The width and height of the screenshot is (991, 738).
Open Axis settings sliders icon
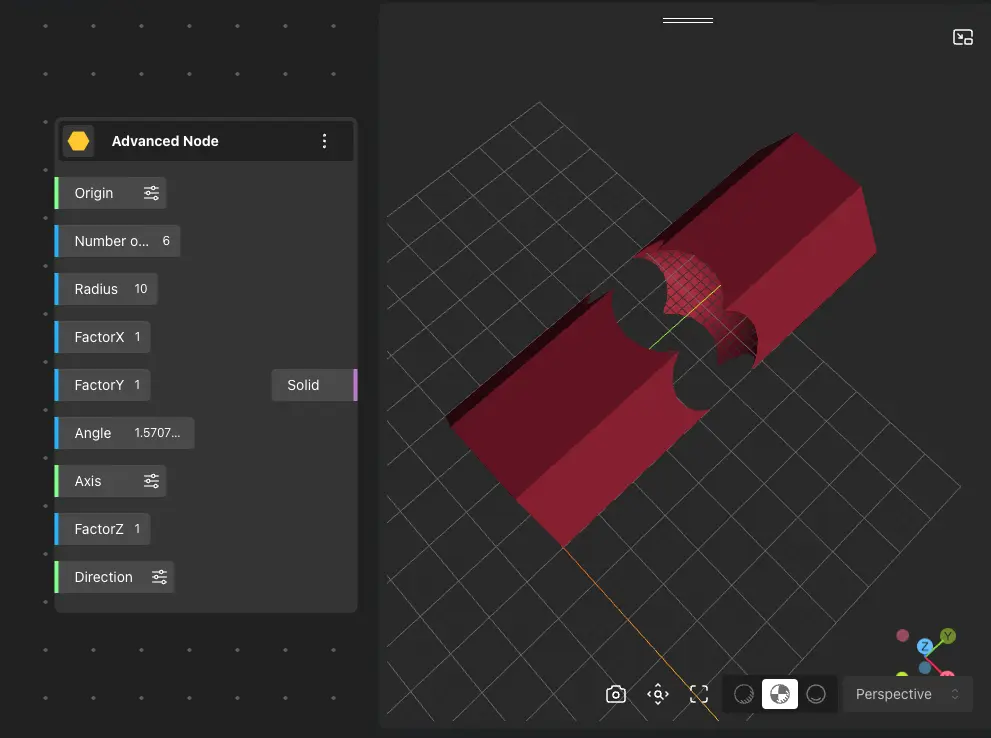[151, 481]
